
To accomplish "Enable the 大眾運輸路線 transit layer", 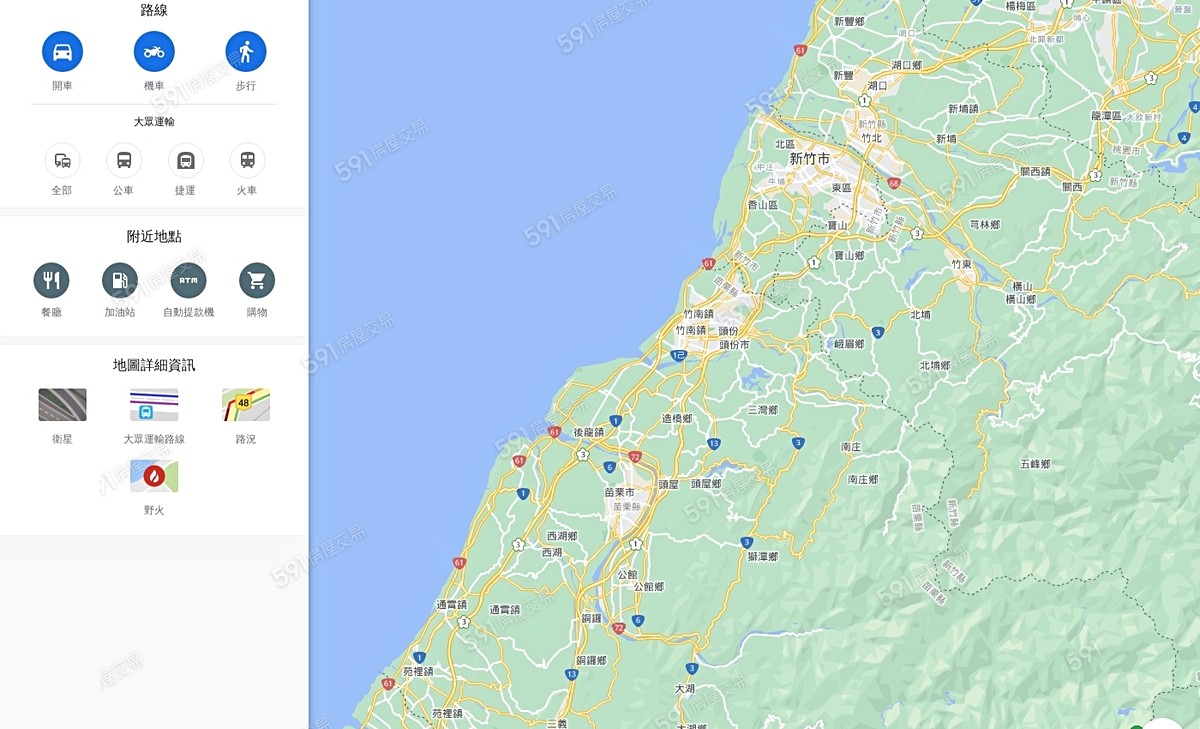I will pyautogui.click(x=154, y=405).
